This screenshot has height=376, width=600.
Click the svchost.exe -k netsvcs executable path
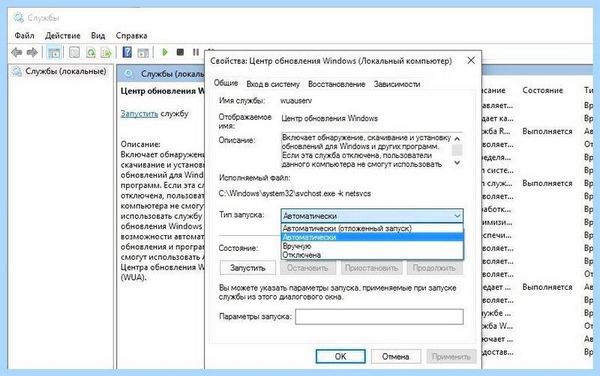pyautogui.click(x=295, y=194)
